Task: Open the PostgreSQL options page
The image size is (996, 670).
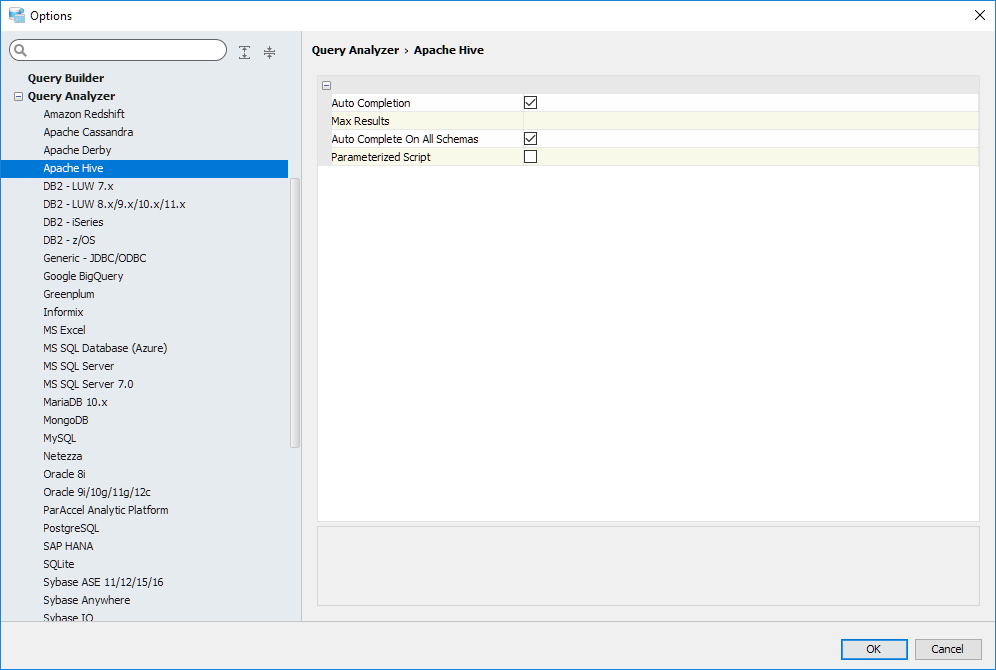Action: click(x=71, y=528)
